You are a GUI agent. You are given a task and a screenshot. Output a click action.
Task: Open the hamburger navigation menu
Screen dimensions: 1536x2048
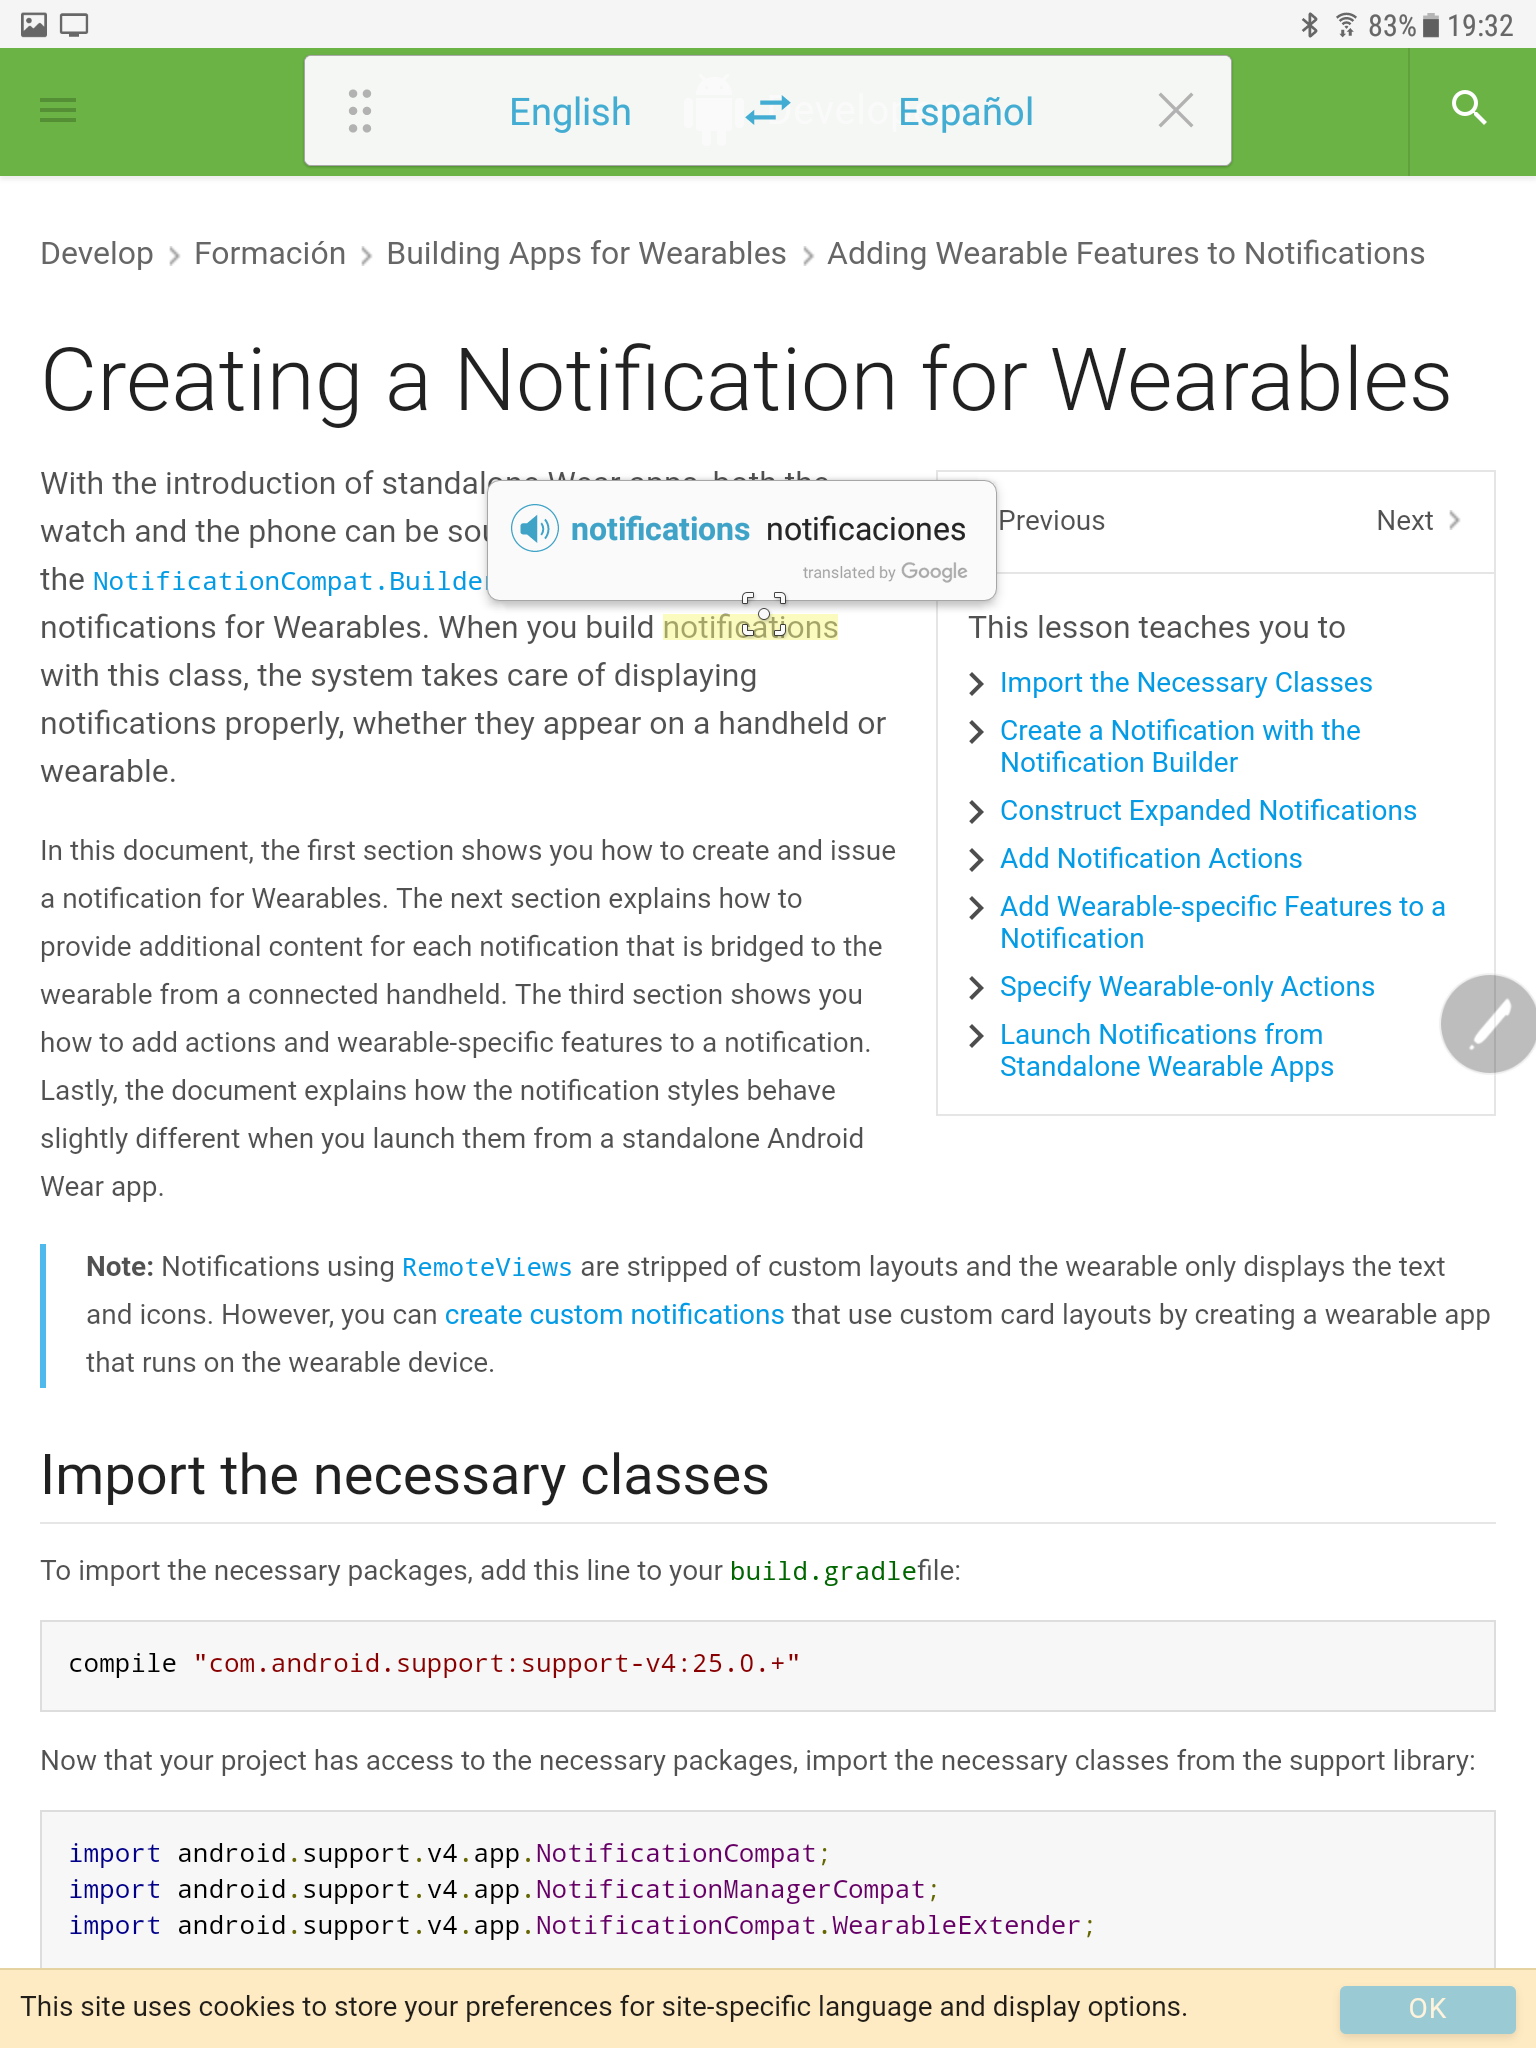coord(58,110)
